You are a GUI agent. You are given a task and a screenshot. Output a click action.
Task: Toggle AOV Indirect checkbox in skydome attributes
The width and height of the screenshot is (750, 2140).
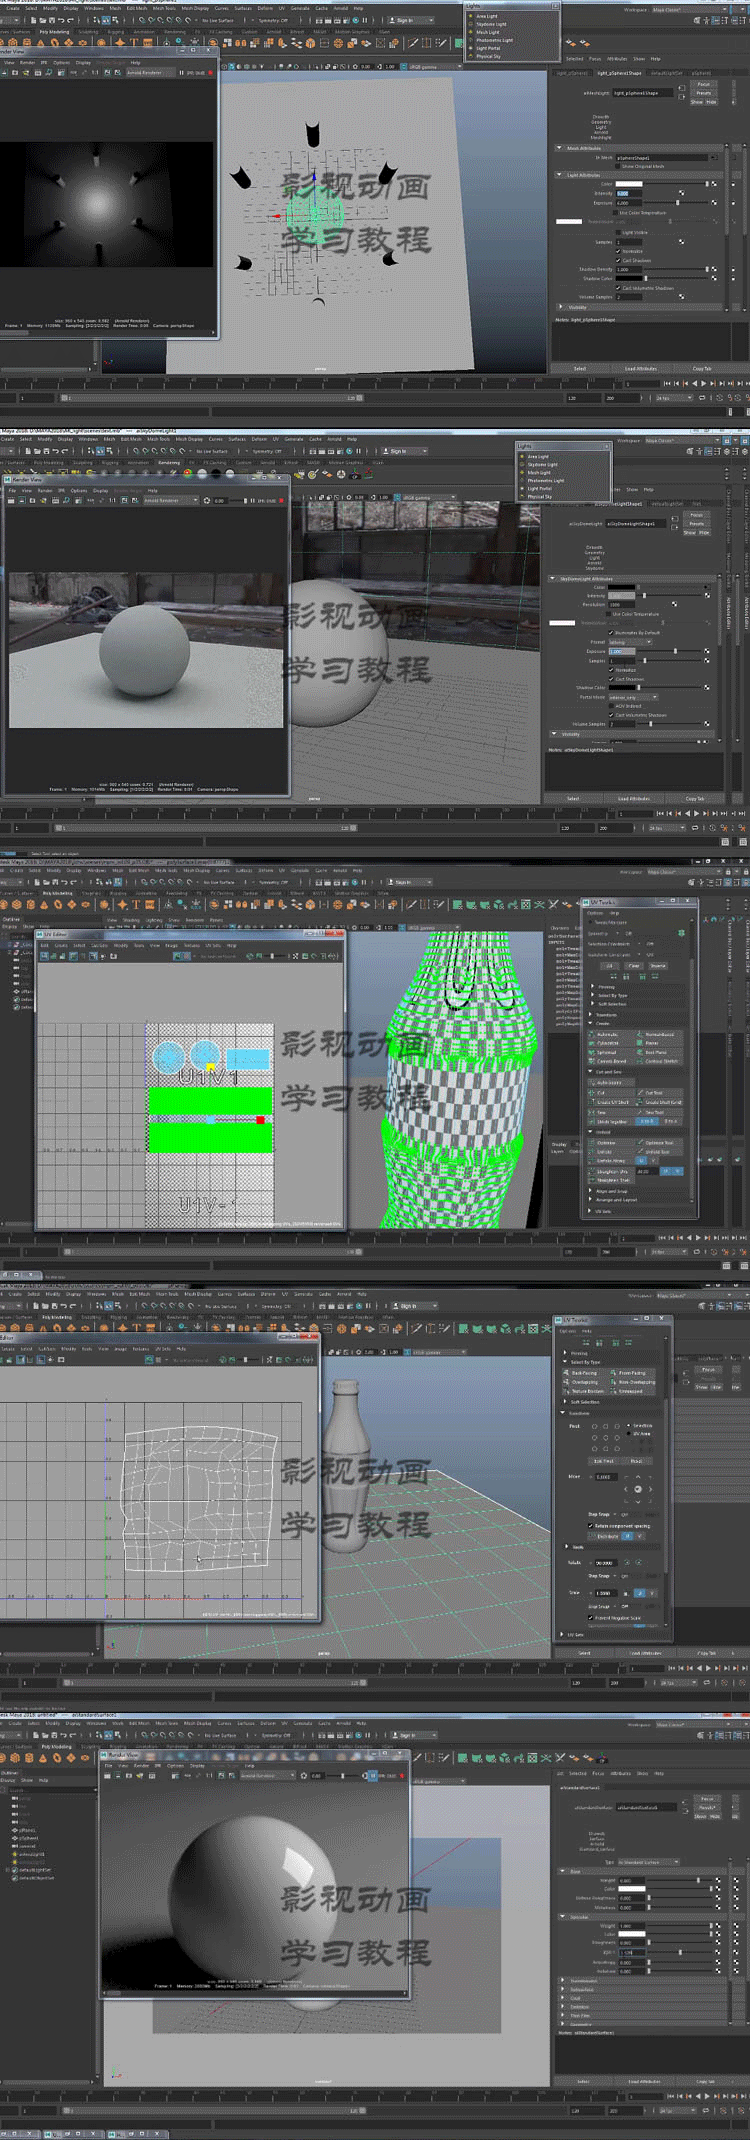click(611, 706)
